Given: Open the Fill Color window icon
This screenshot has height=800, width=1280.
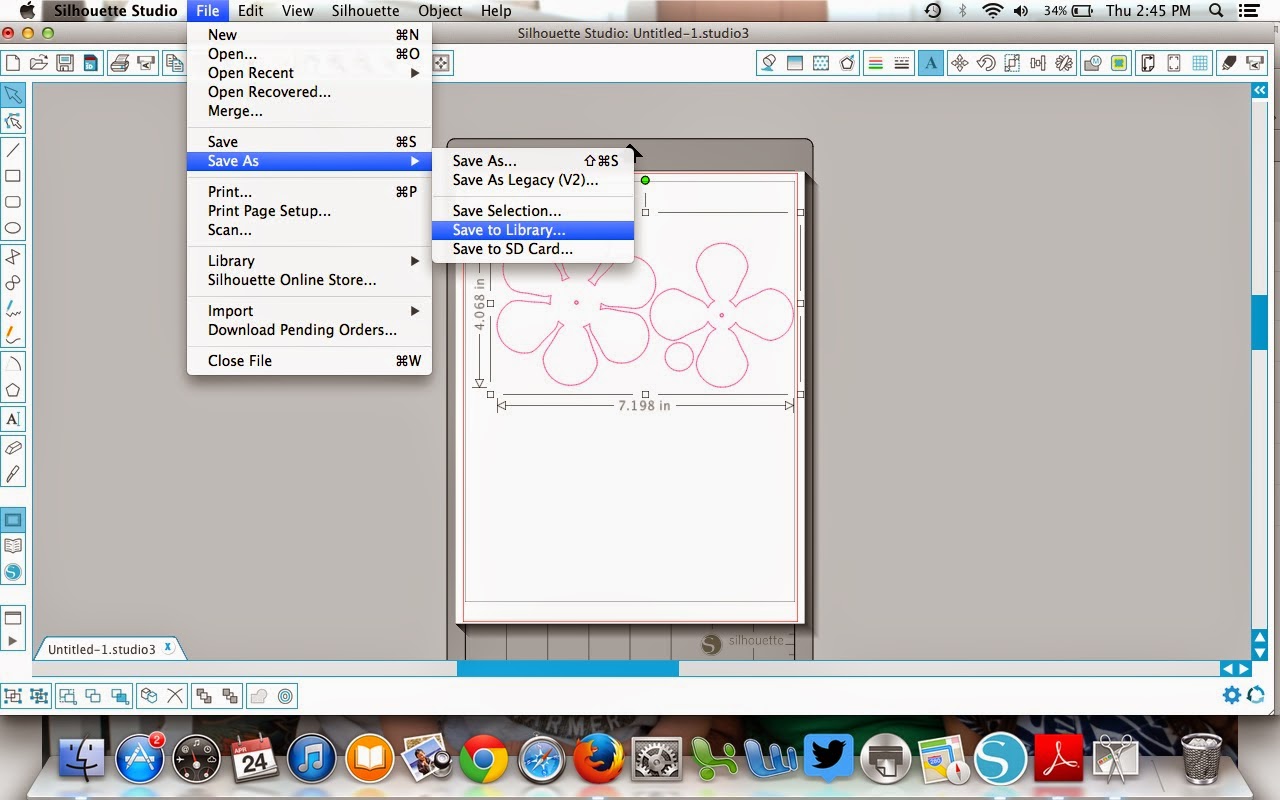Looking at the screenshot, I should (769, 63).
